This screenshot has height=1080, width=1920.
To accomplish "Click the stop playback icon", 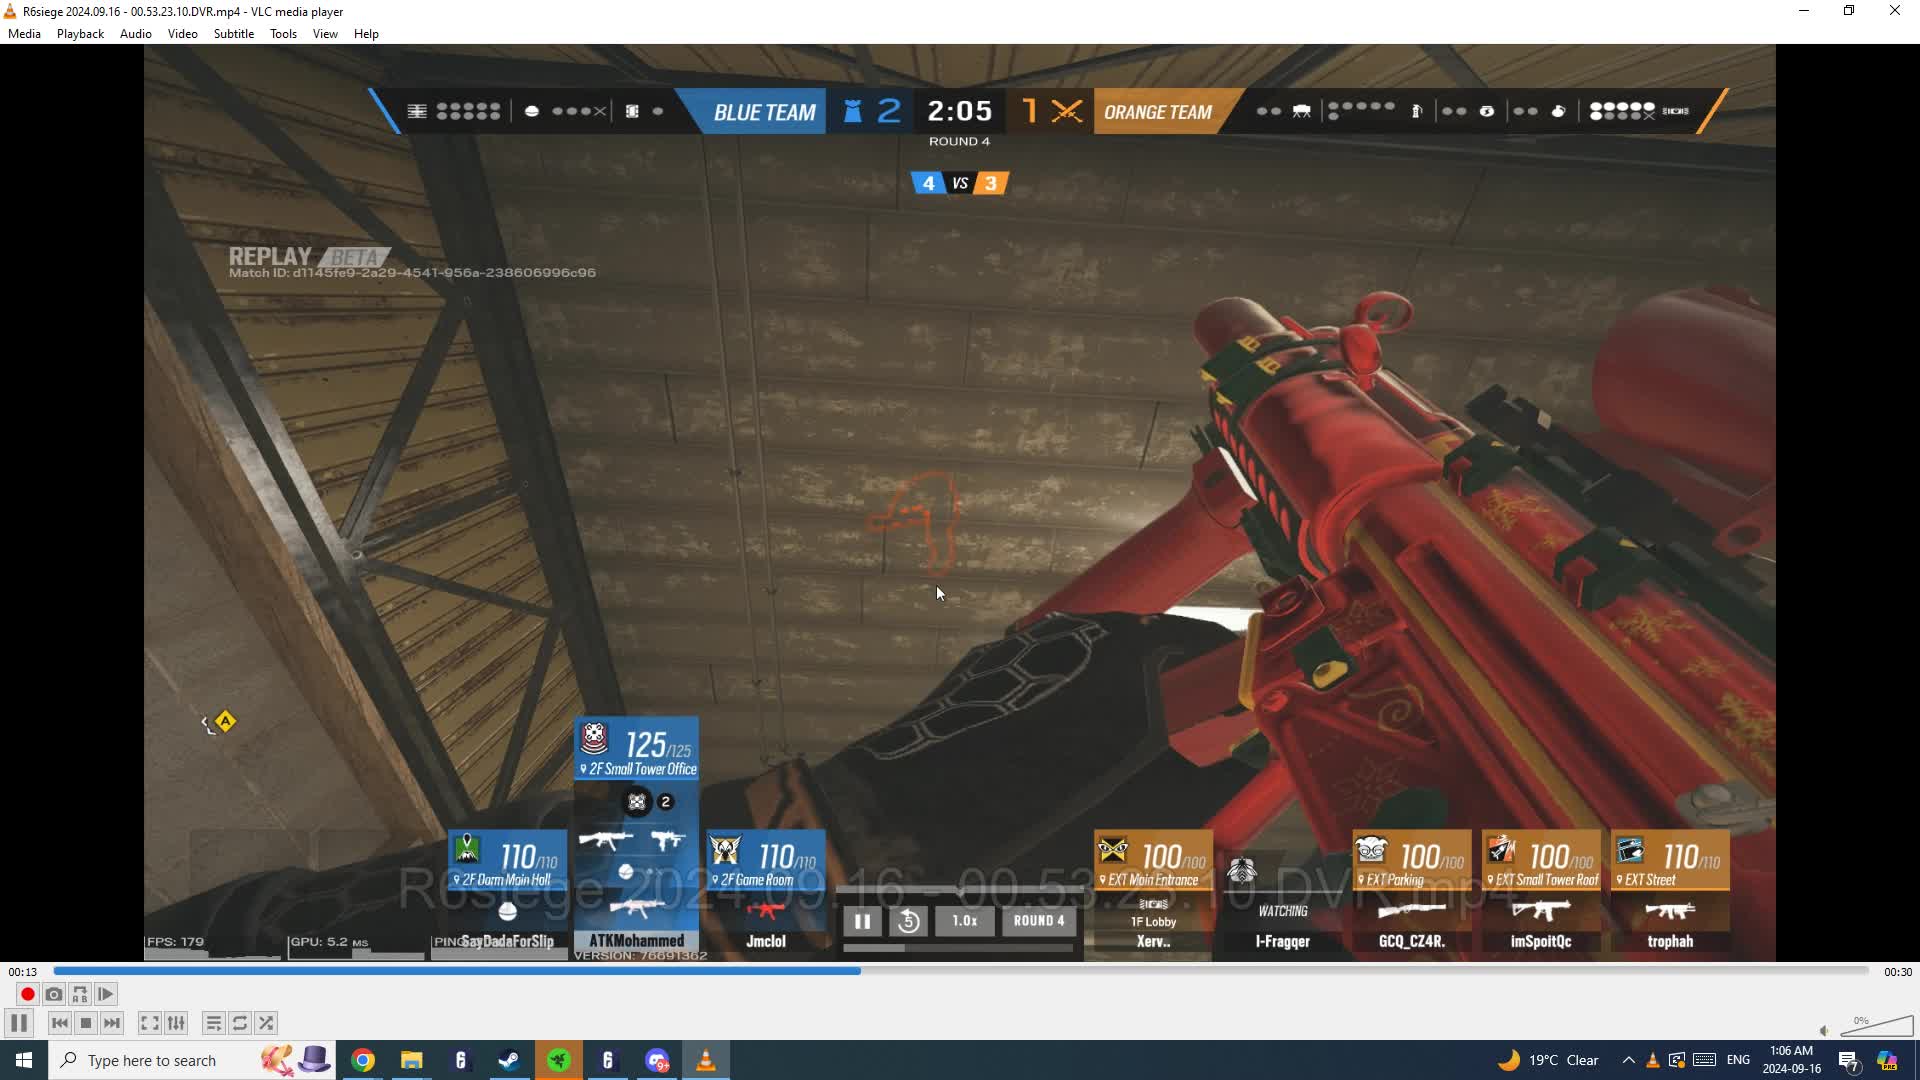I will [x=86, y=1023].
